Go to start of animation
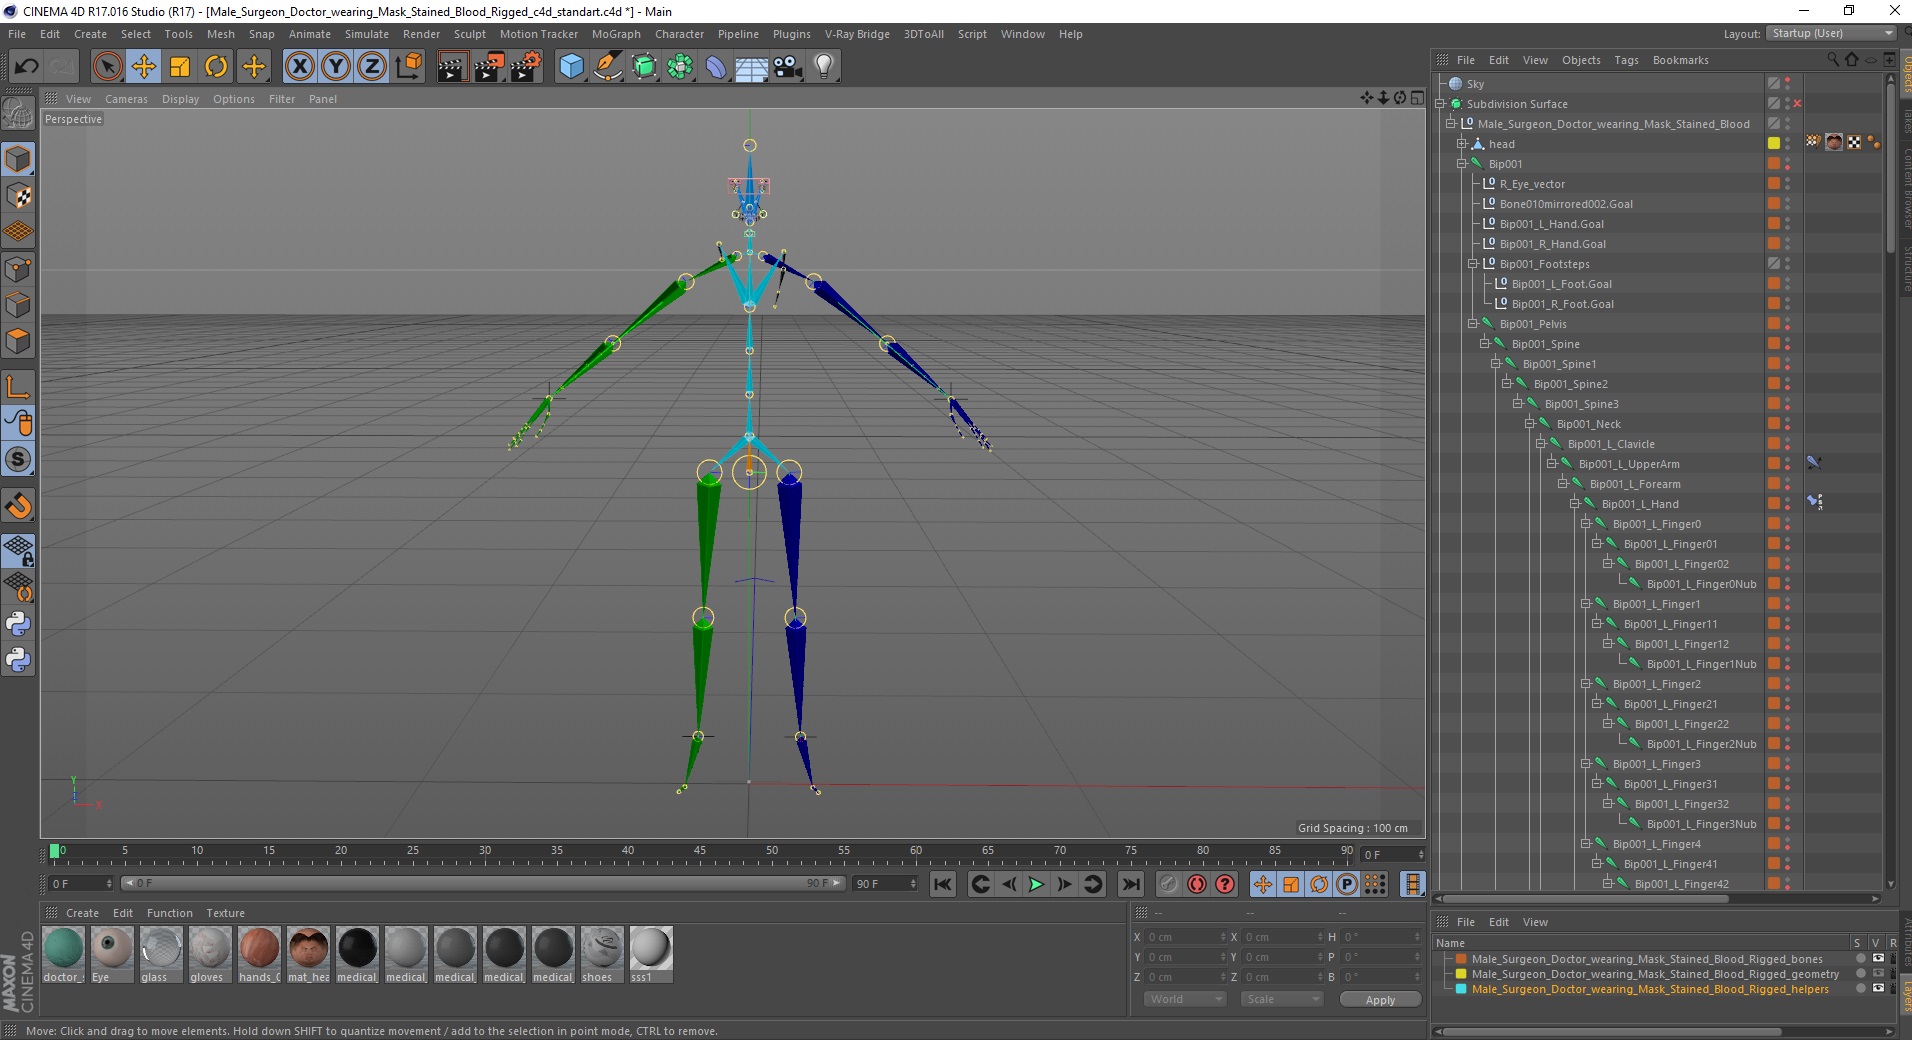 [x=943, y=884]
